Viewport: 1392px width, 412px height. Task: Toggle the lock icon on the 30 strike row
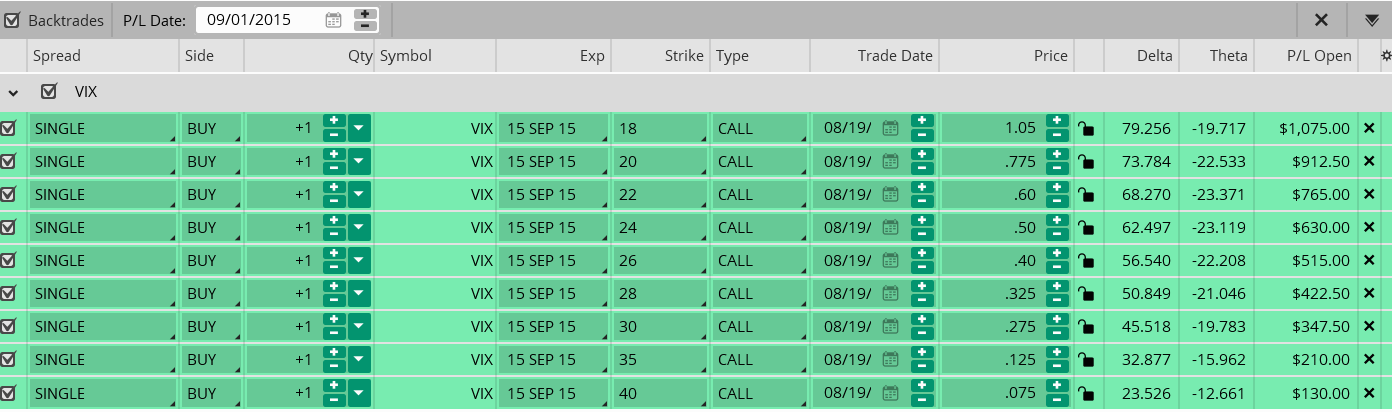(1086, 326)
